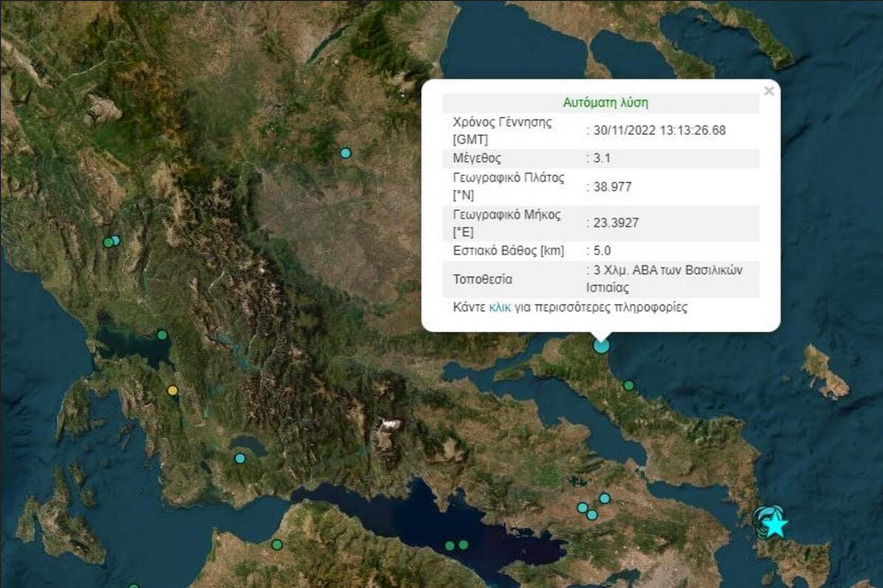Select the right green marker in the Gulf of Corinth
Viewport: 883px width, 588px height.
click(x=463, y=544)
